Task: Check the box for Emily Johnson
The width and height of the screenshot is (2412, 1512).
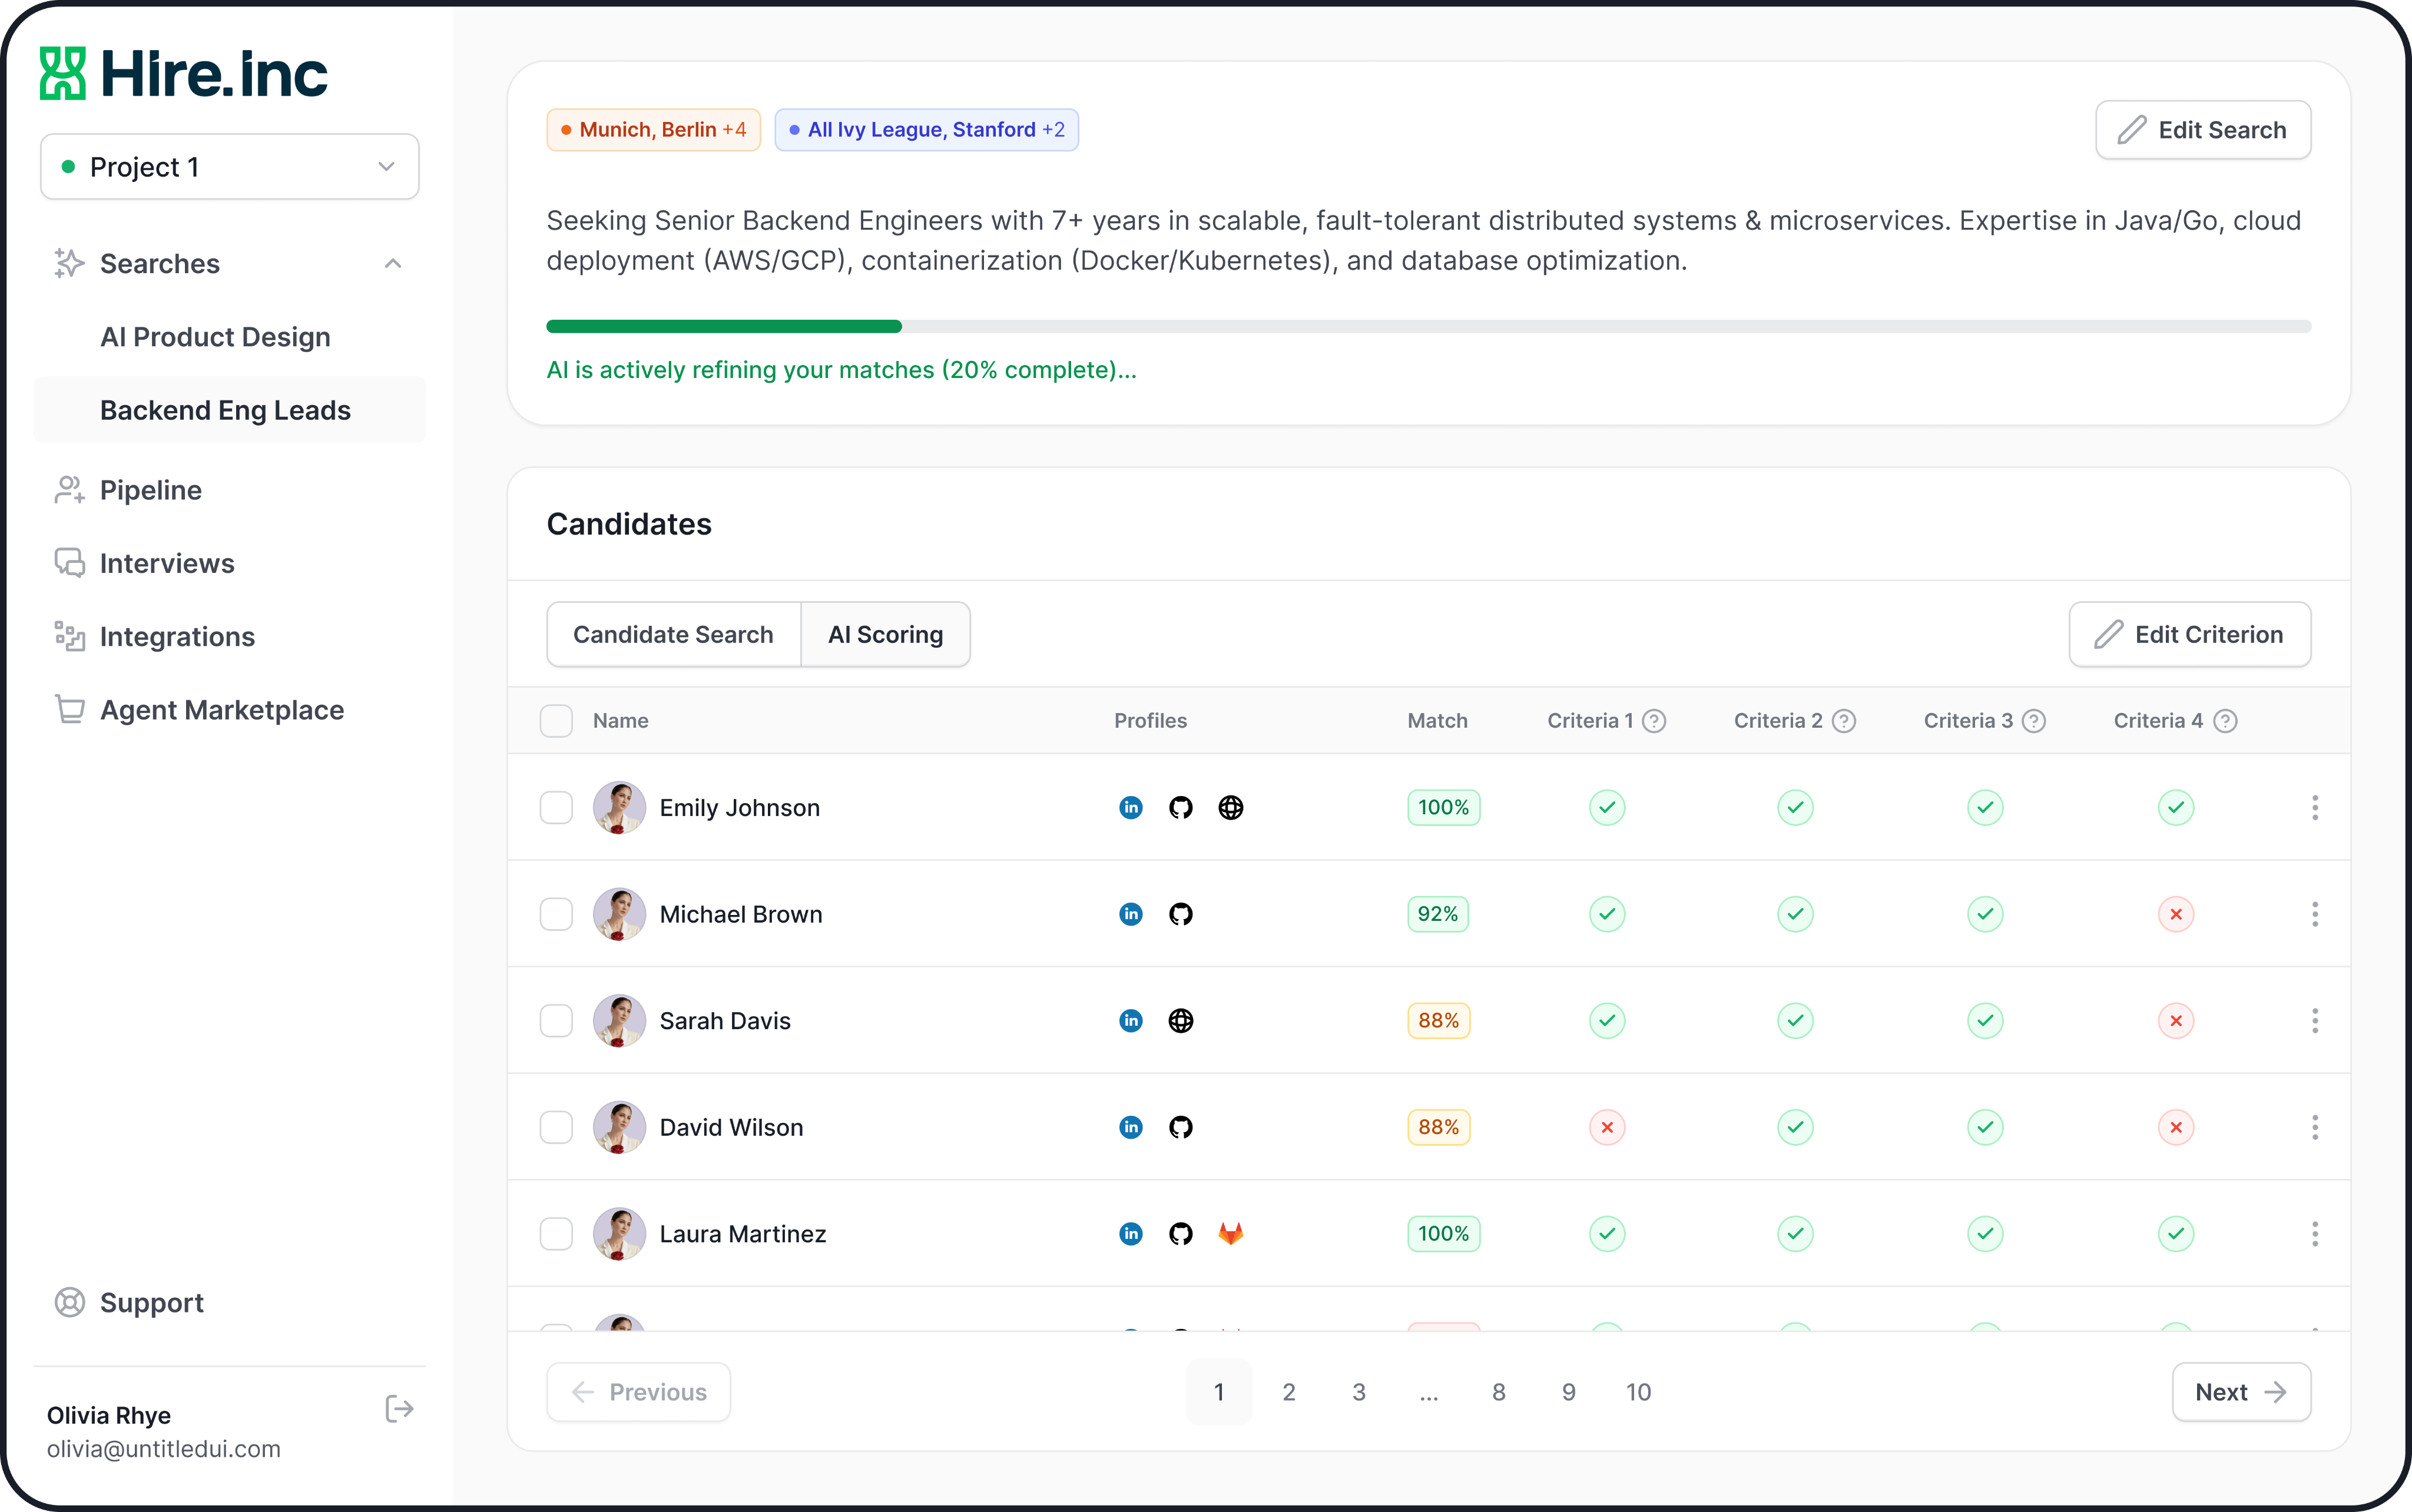Action: pyautogui.click(x=556, y=807)
